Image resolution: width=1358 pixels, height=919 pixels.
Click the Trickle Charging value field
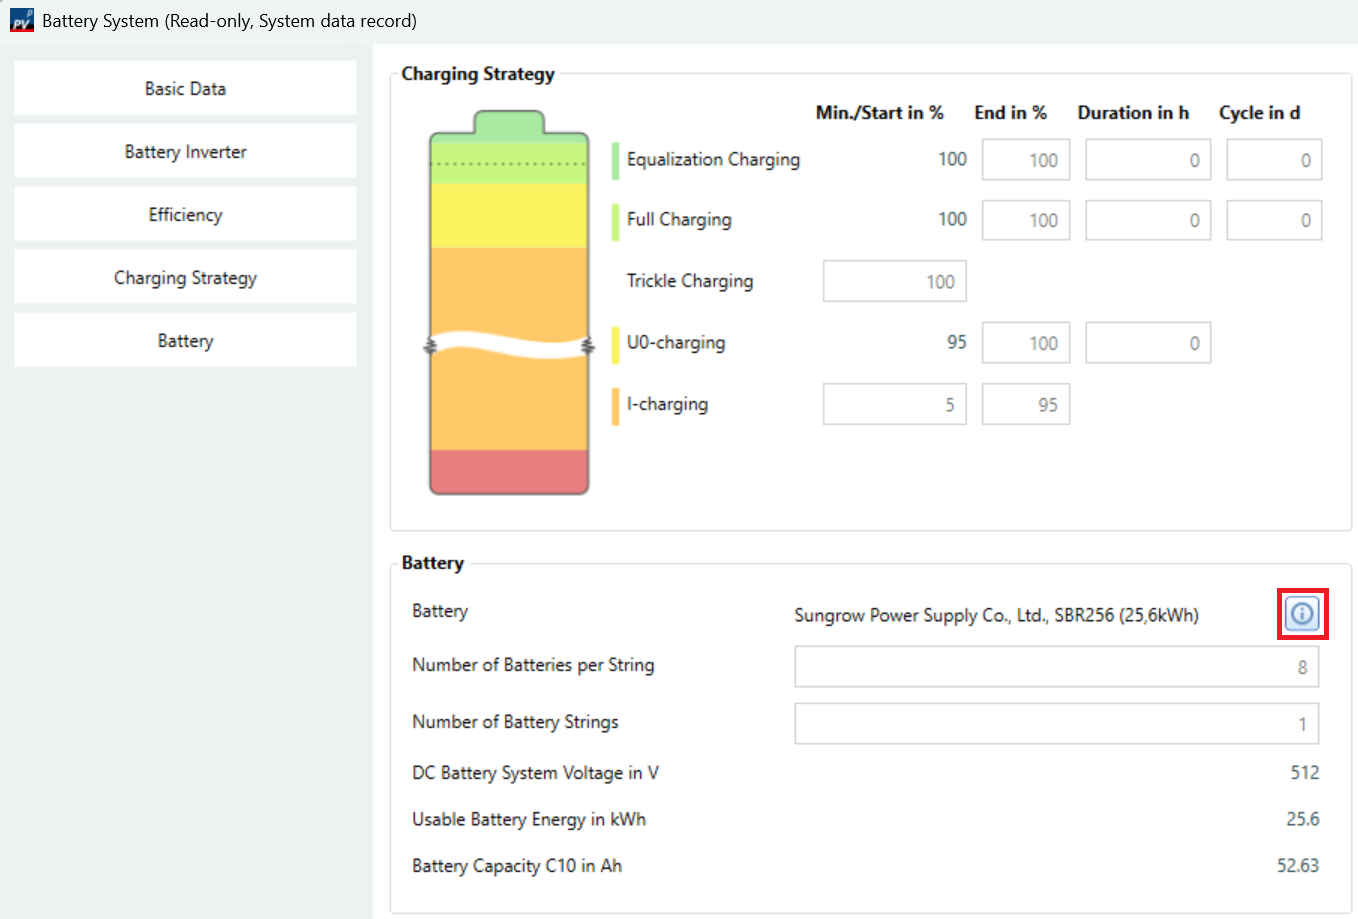point(894,282)
